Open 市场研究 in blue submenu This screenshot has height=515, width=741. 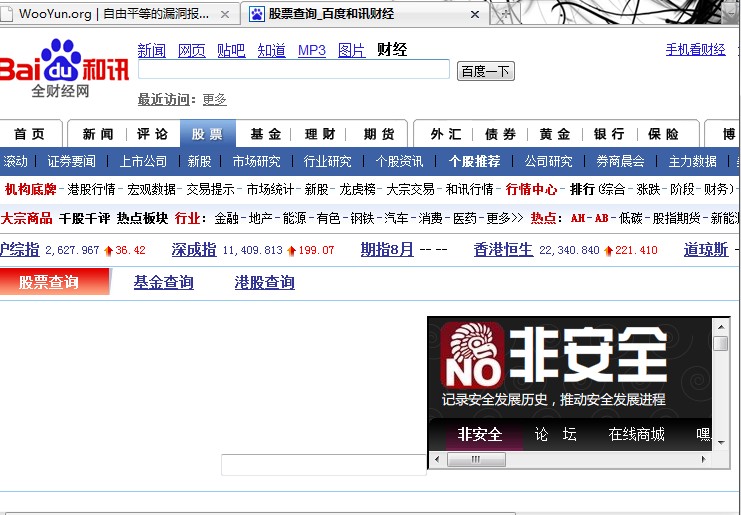point(257,162)
